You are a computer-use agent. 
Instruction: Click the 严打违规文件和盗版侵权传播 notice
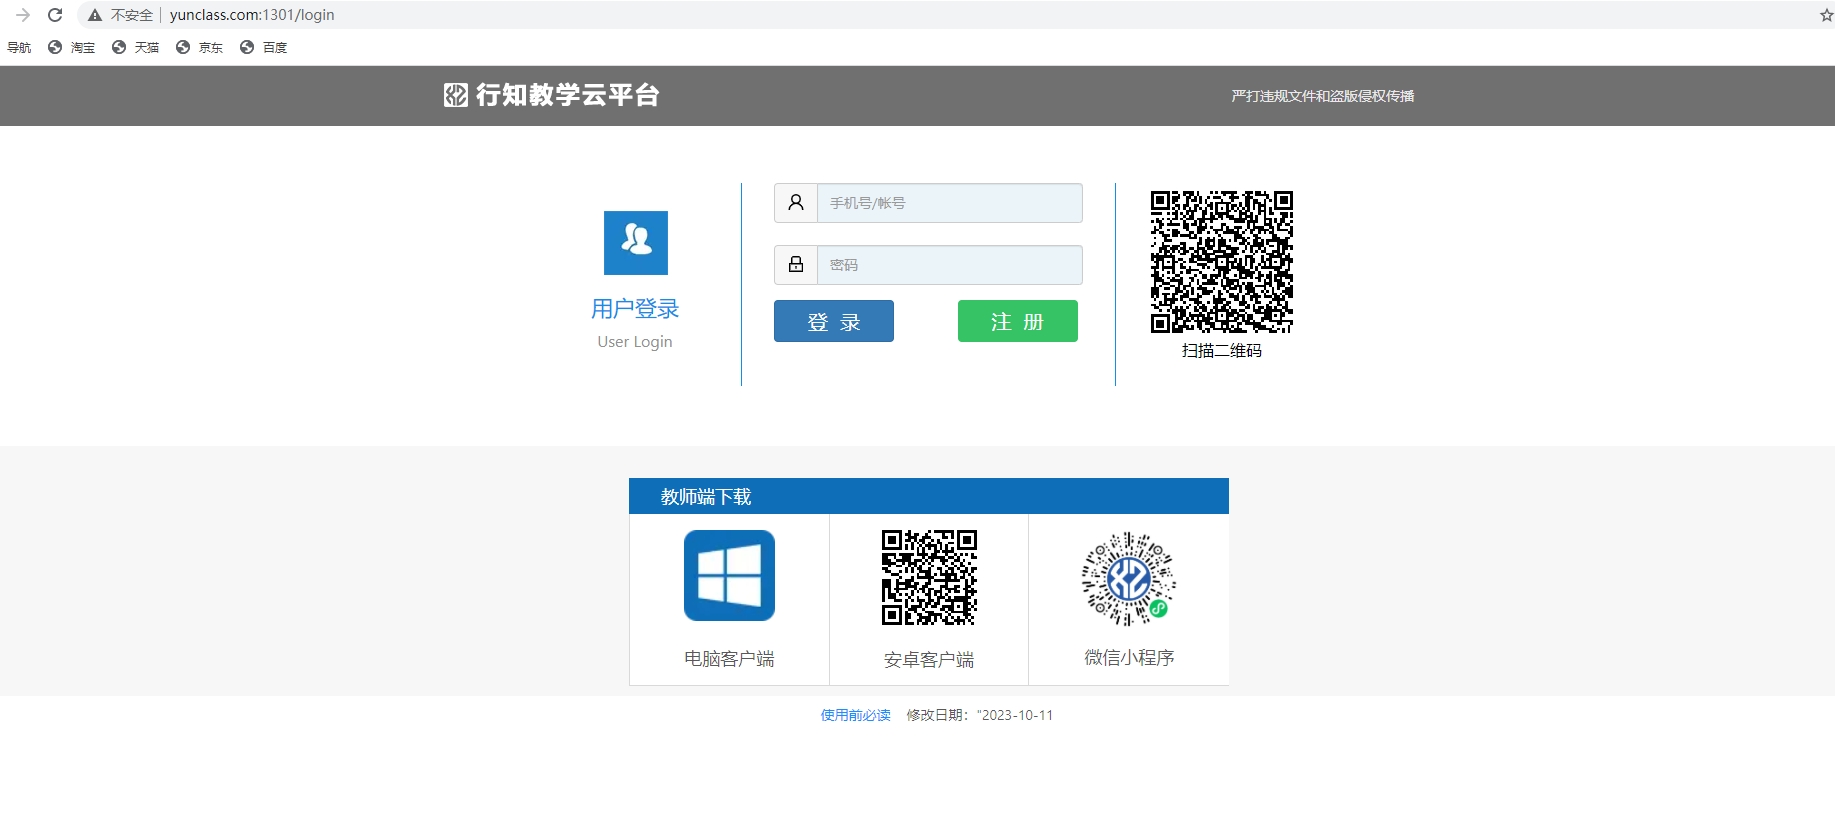pos(1322,96)
